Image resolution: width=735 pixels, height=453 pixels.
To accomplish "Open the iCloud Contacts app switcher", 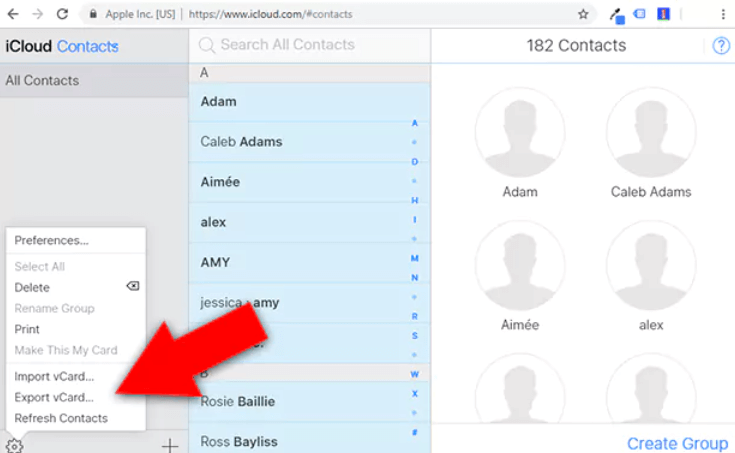I will click(62, 46).
